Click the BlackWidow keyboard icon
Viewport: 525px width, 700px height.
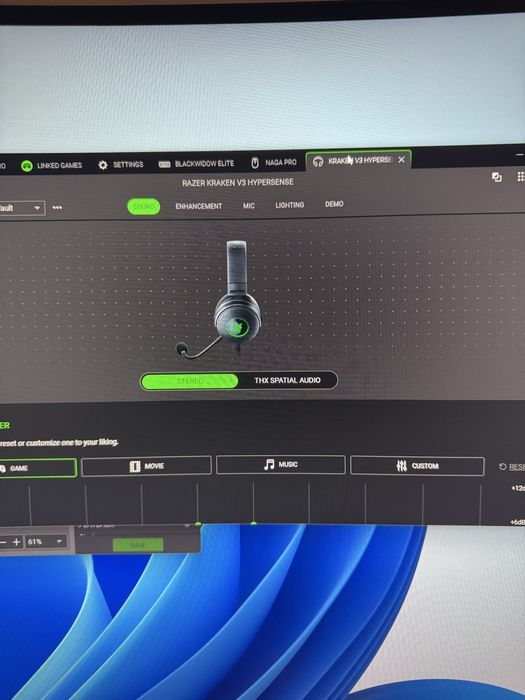[x=164, y=164]
